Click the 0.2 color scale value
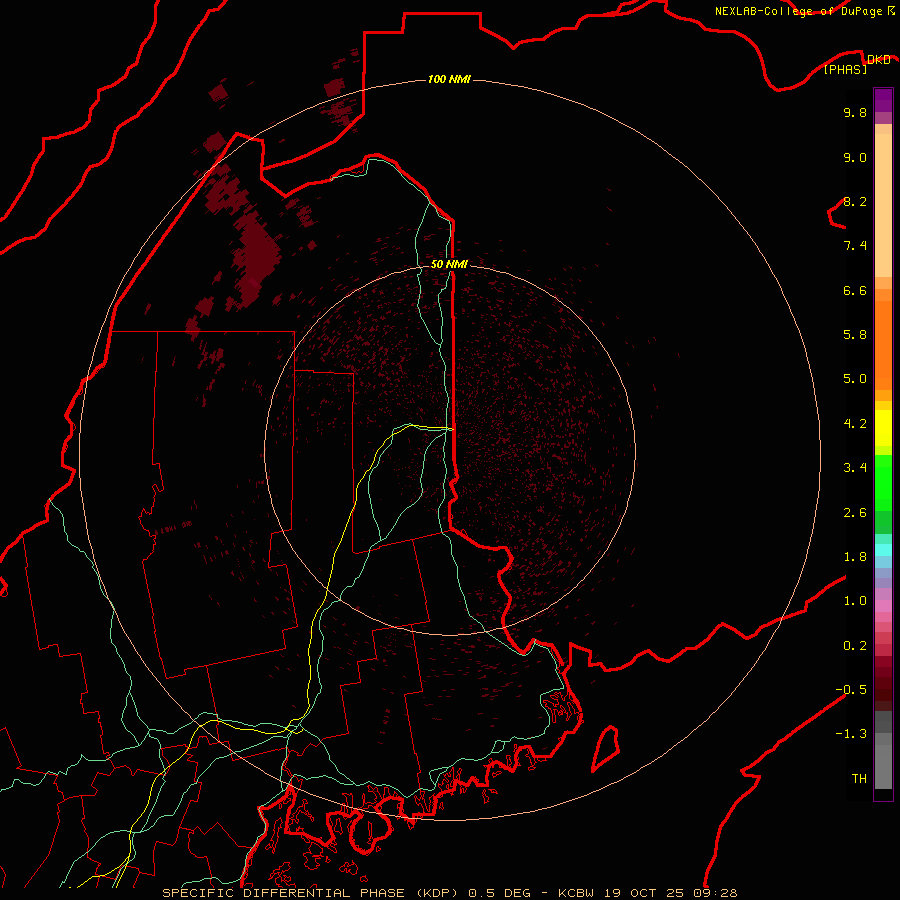 pyautogui.click(x=855, y=646)
